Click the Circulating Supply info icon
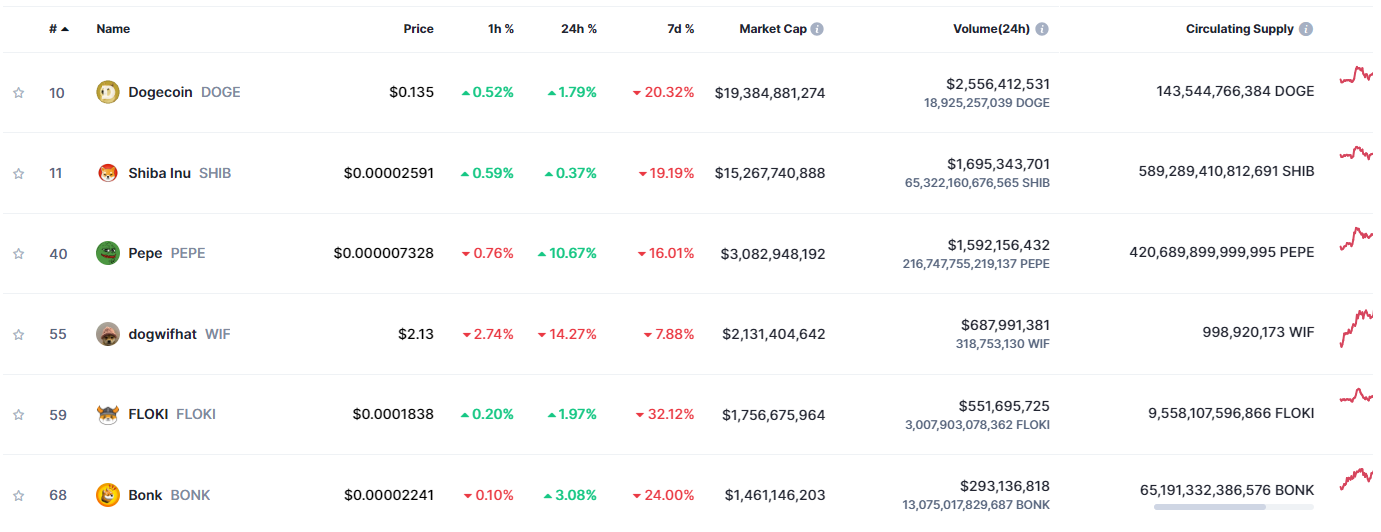 1306,29
